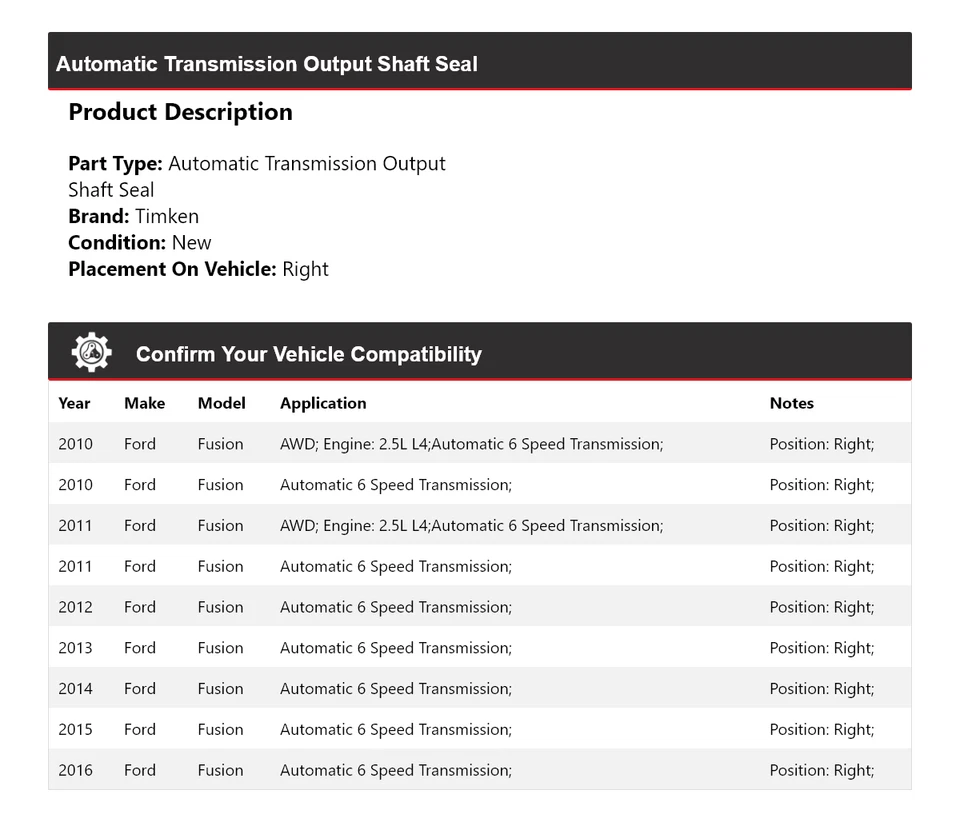Click the Make column header
The width and height of the screenshot is (960, 822).
click(x=144, y=403)
